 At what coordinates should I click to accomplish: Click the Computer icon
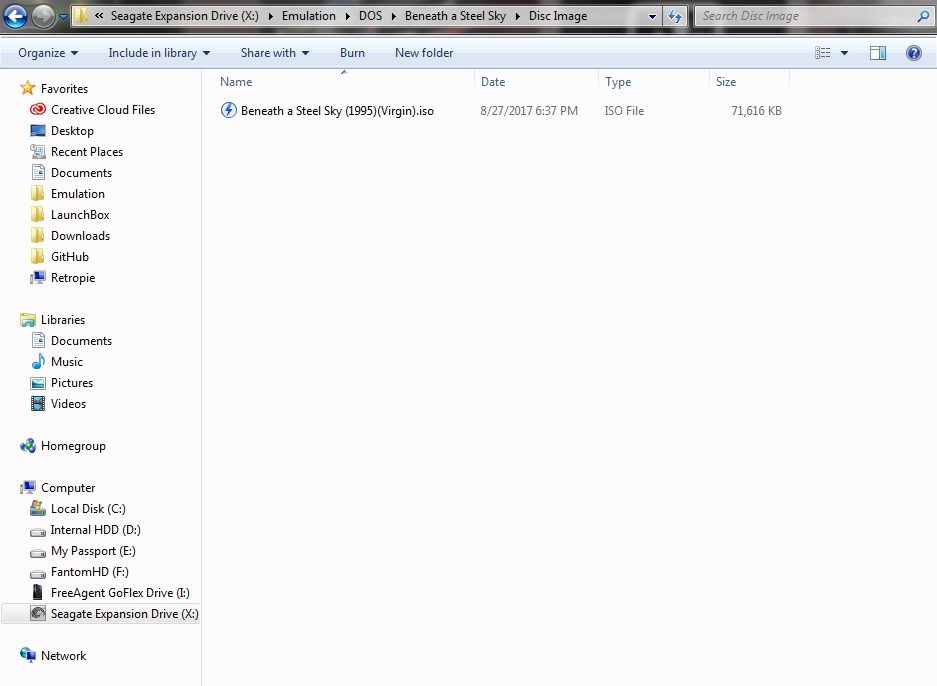coord(27,488)
